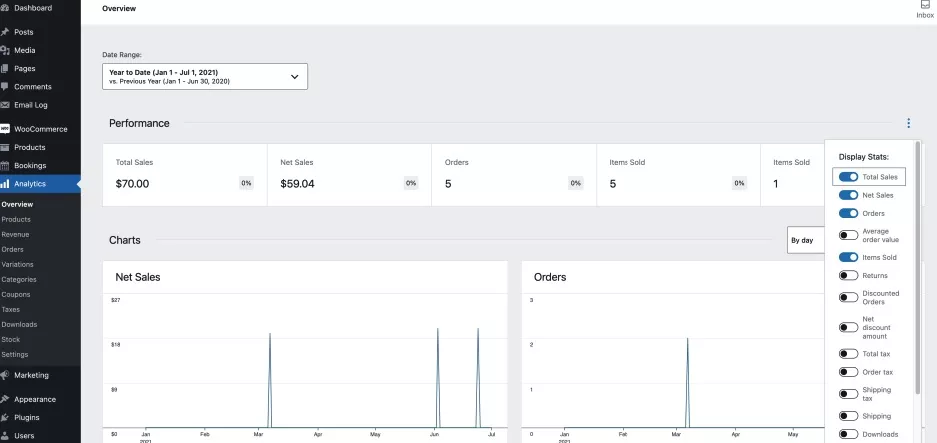Viewport: 937px width, 443px height.
Task: Click the Users person icon
Action: [x=4, y=436]
